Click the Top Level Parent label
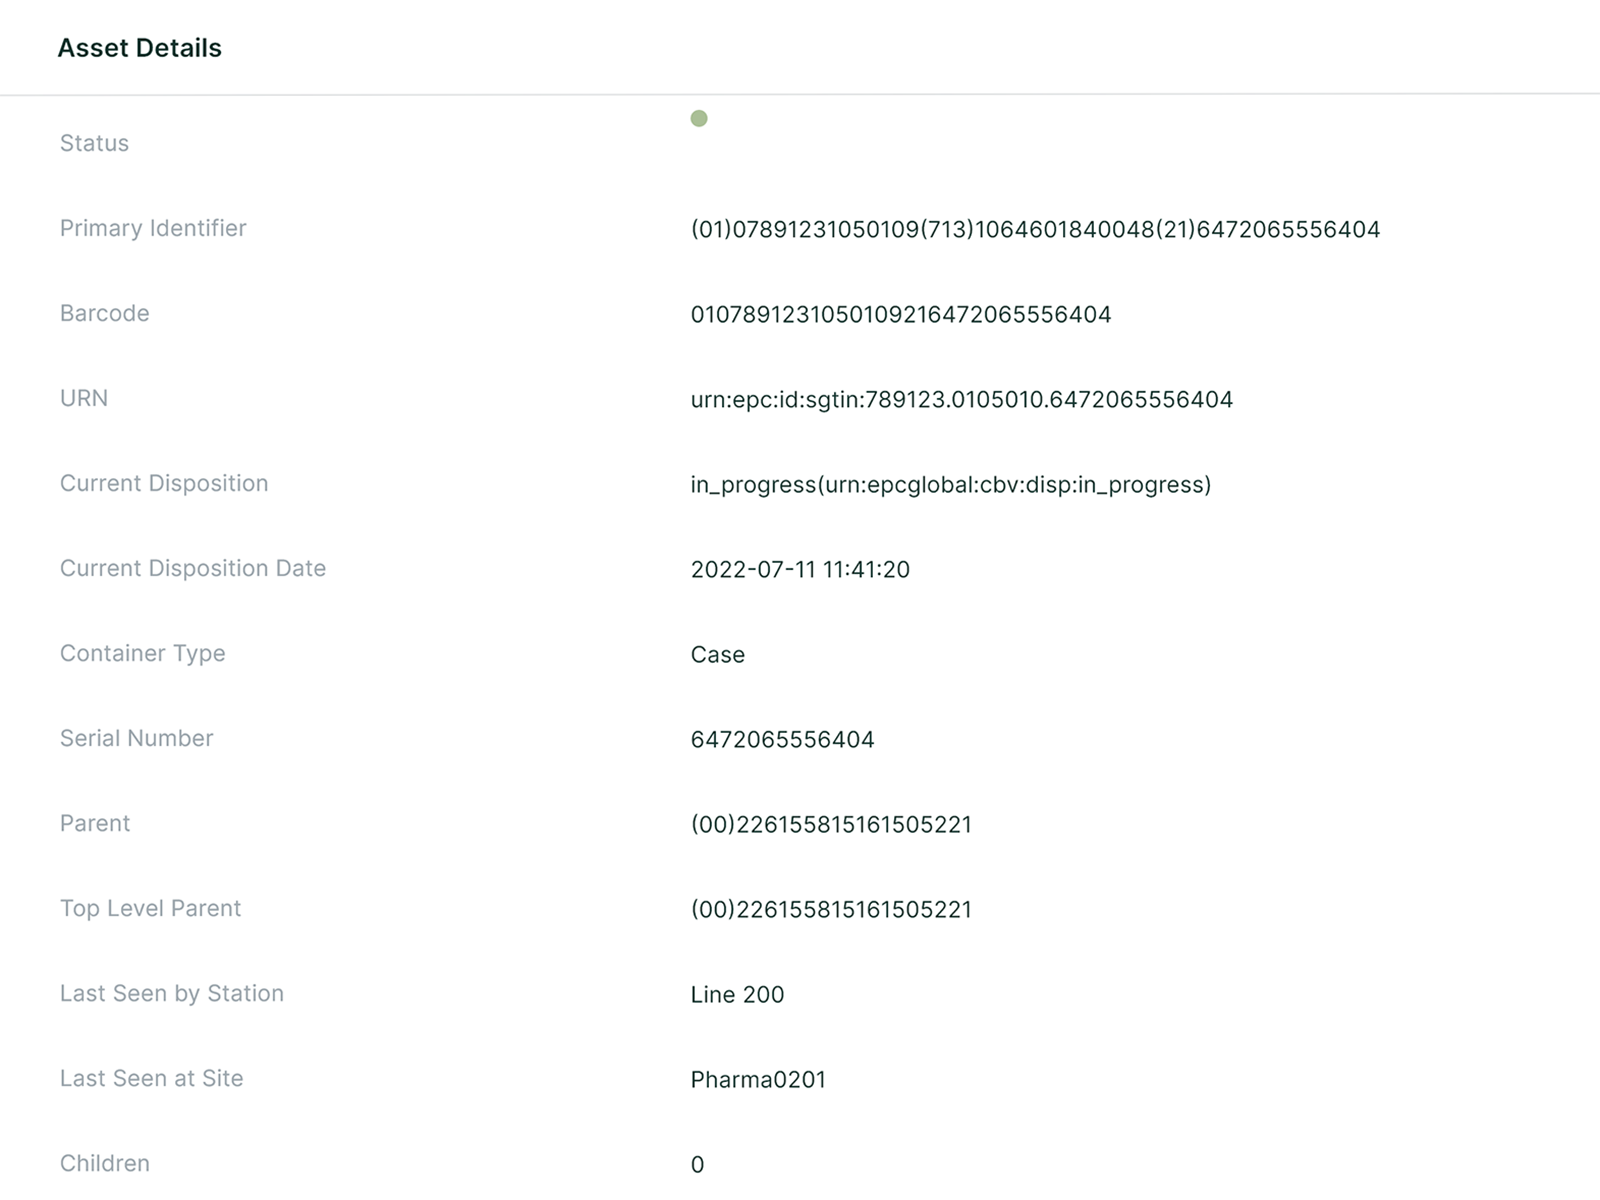This screenshot has height=1200, width=1600. 151,908
